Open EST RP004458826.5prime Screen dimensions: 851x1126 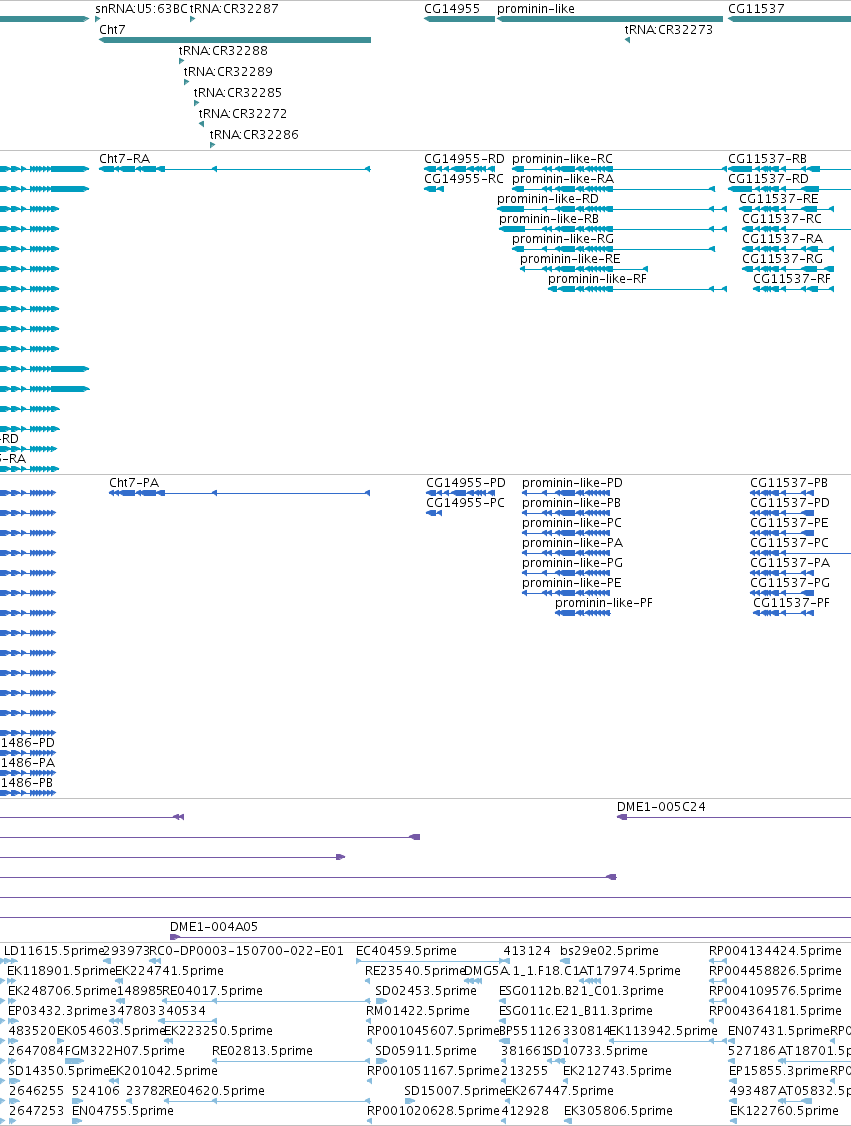[x=776, y=971]
